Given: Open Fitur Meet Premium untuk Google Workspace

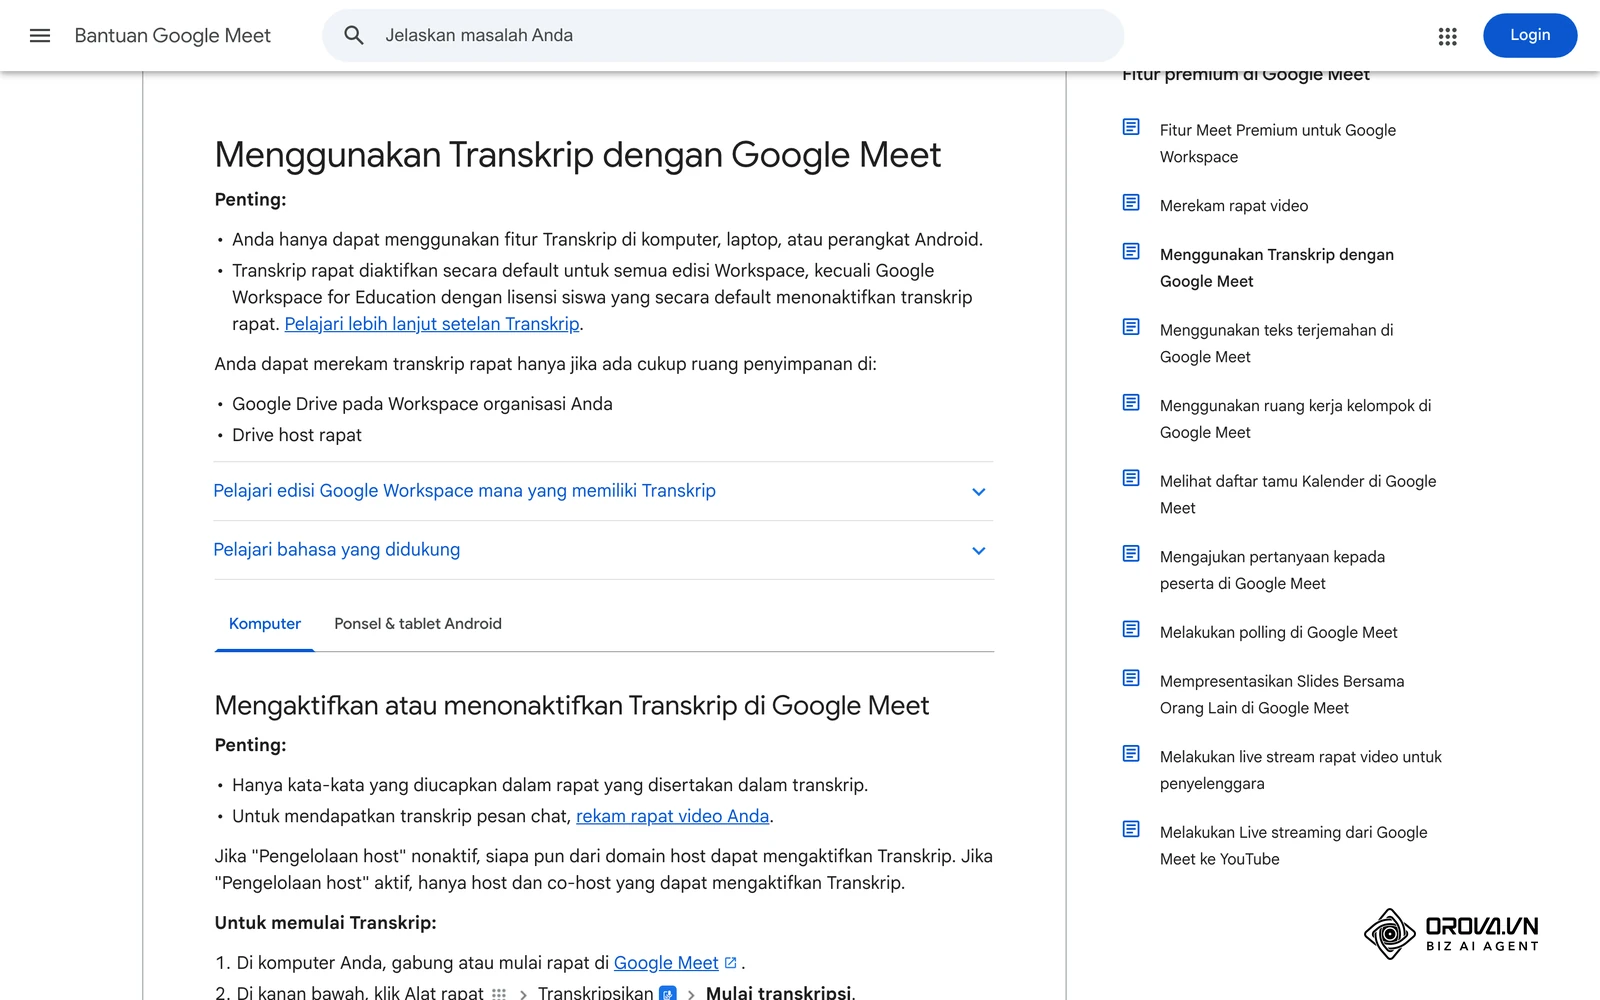Looking at the screenshot, I should [1278, 143].
